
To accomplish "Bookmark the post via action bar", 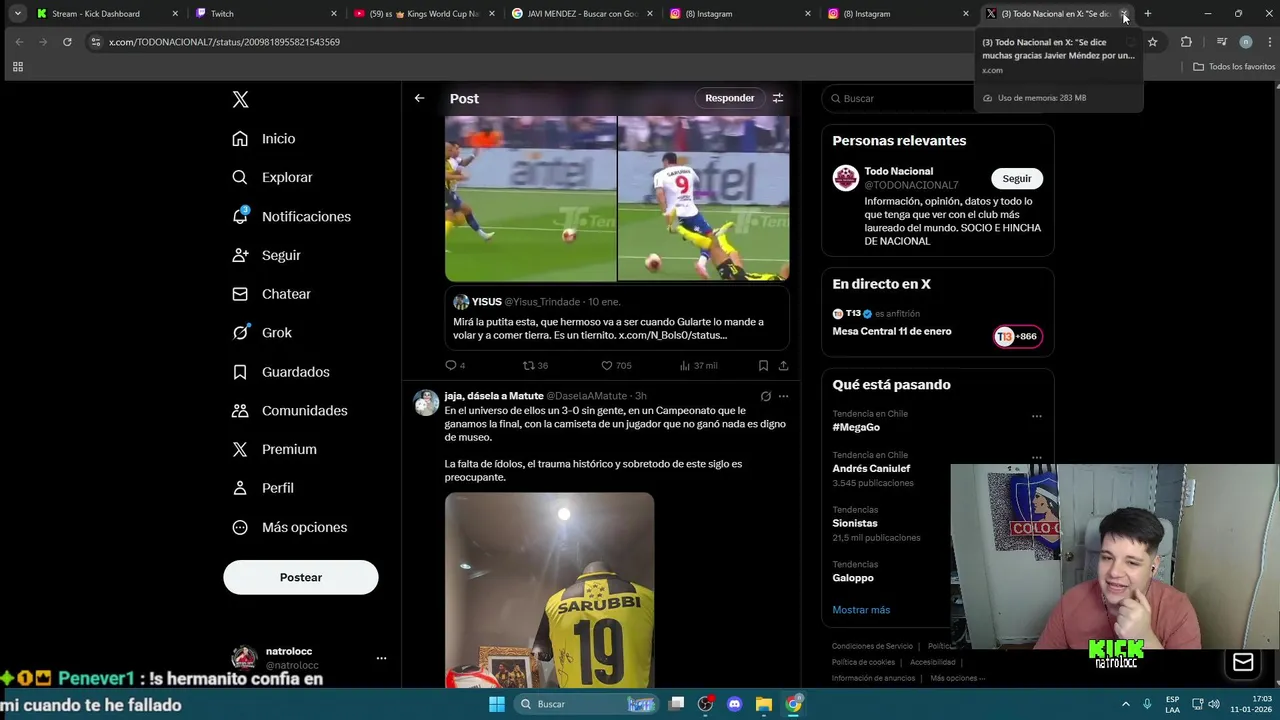I will (763, 366).
